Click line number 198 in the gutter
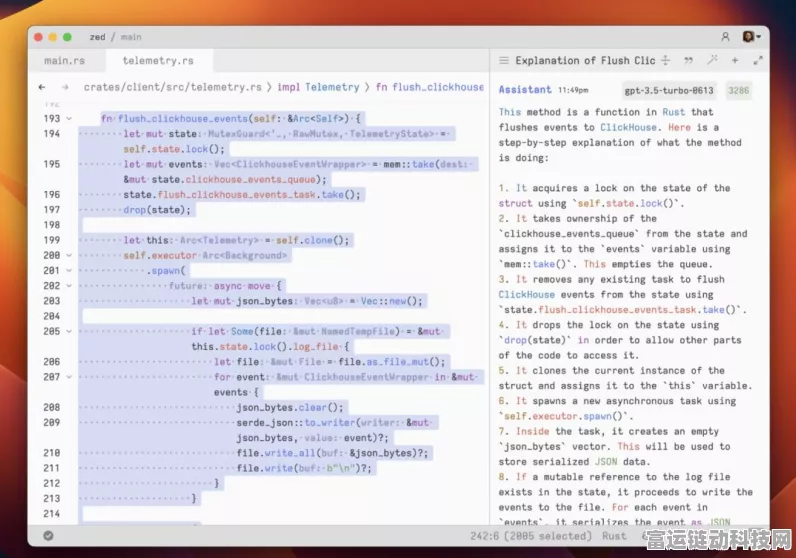The width and height of the screenshot is (796, 558). [x=52, y=225]
